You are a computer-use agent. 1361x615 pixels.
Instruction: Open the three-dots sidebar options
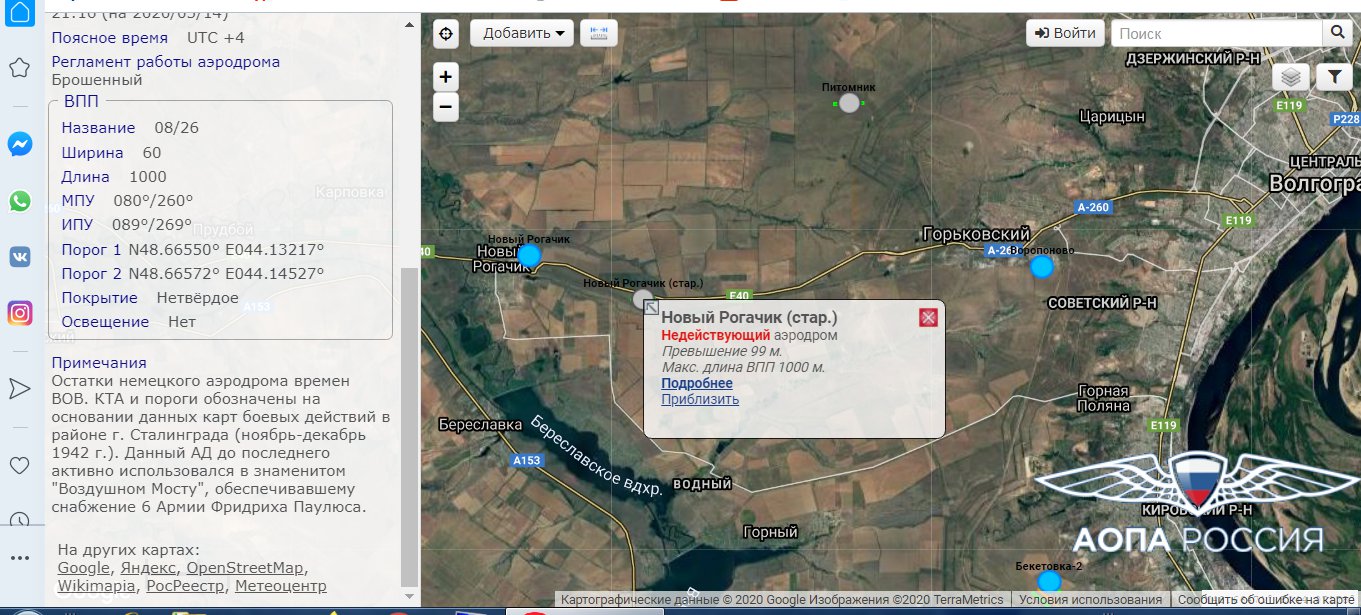click(x=19, y=557)
